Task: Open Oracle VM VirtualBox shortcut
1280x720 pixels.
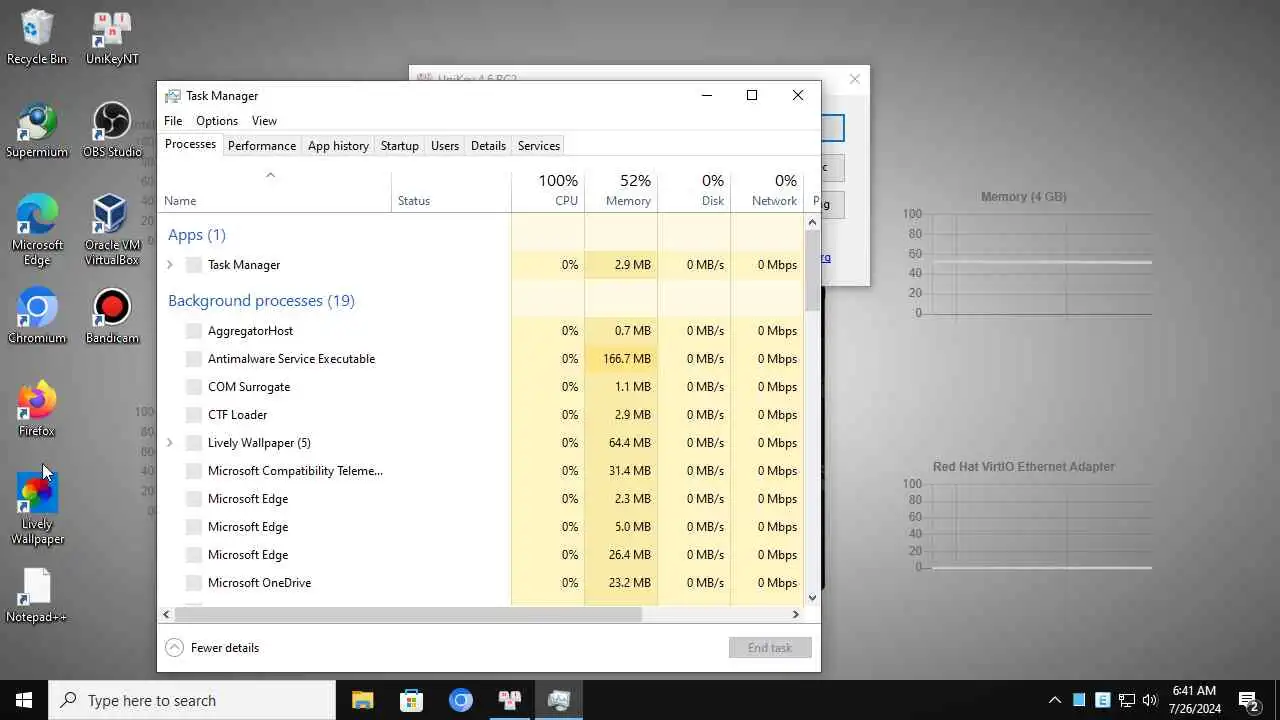Action: (112, 231)
